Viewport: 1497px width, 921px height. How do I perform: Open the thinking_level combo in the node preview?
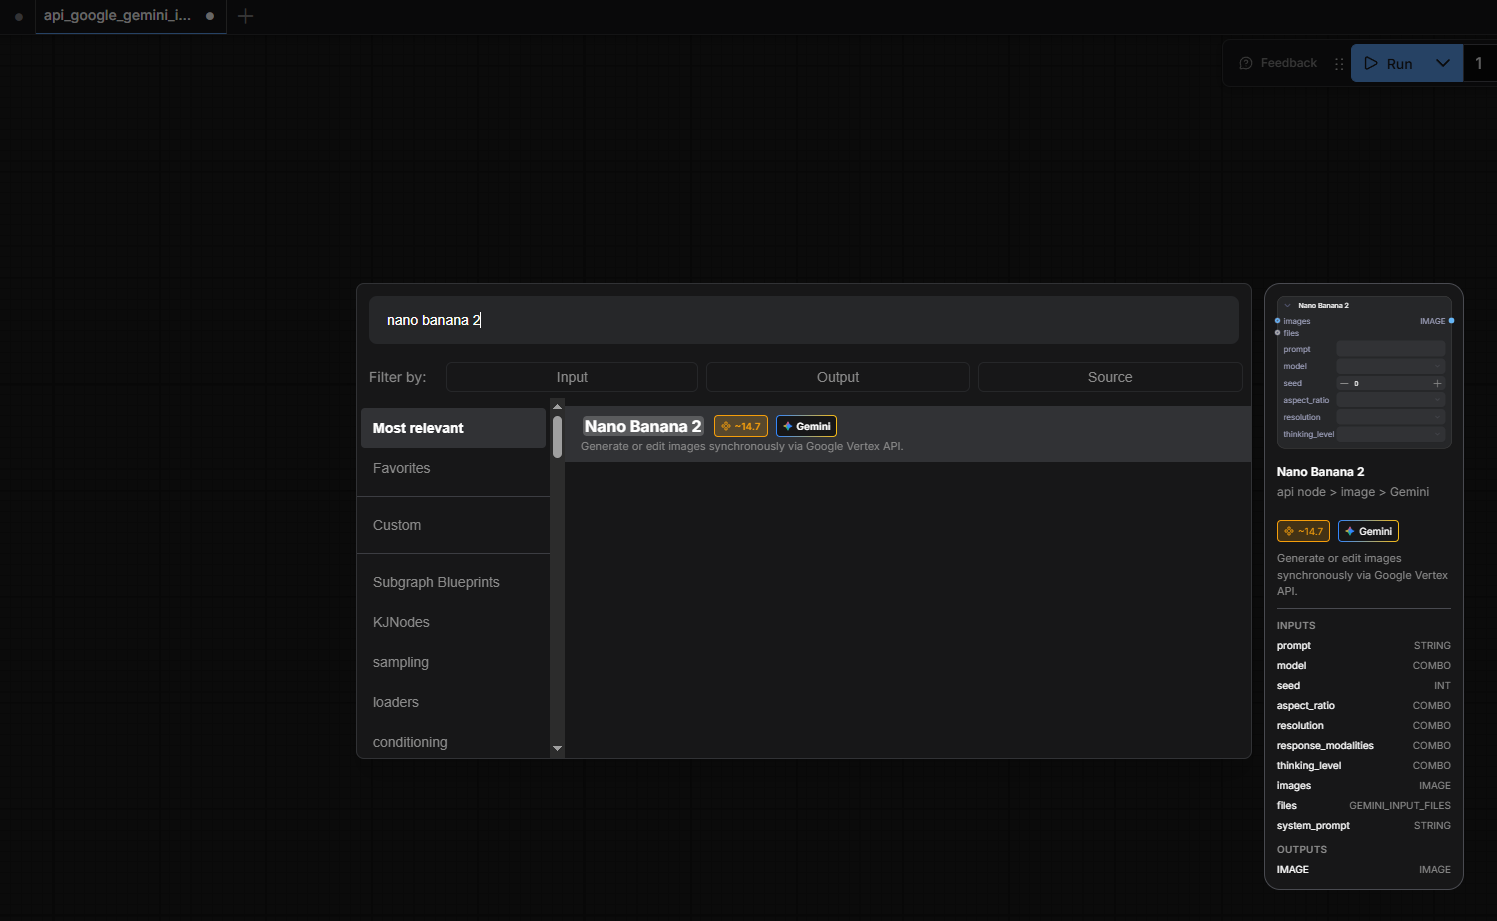pos(1391,434)
